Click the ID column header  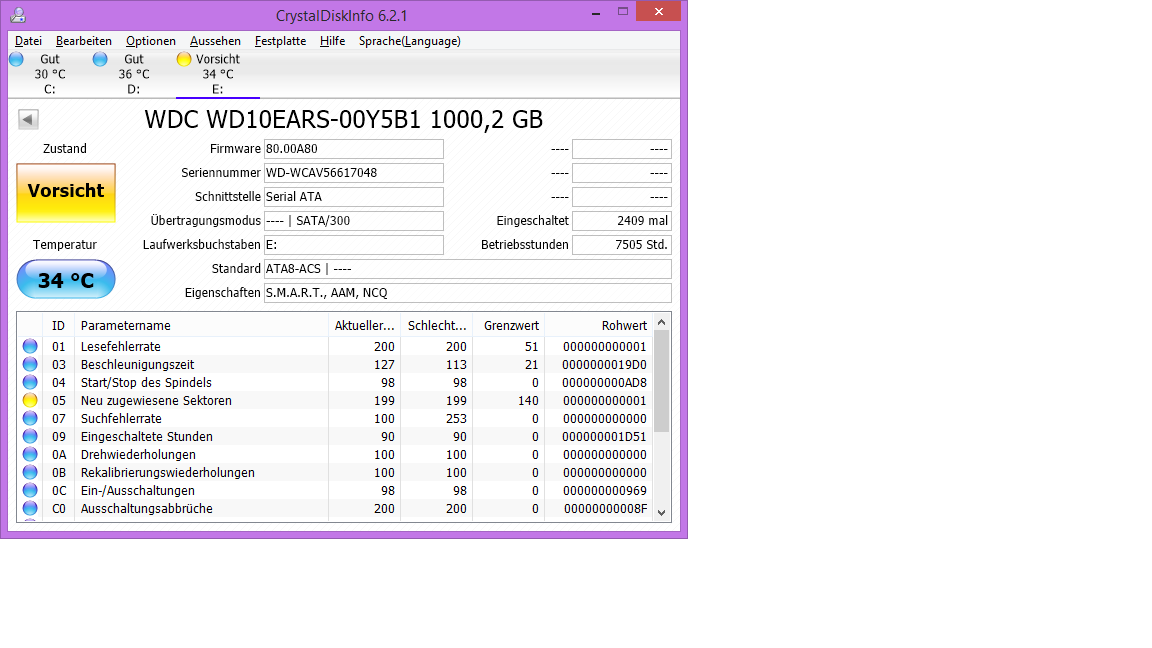(58, 325)
